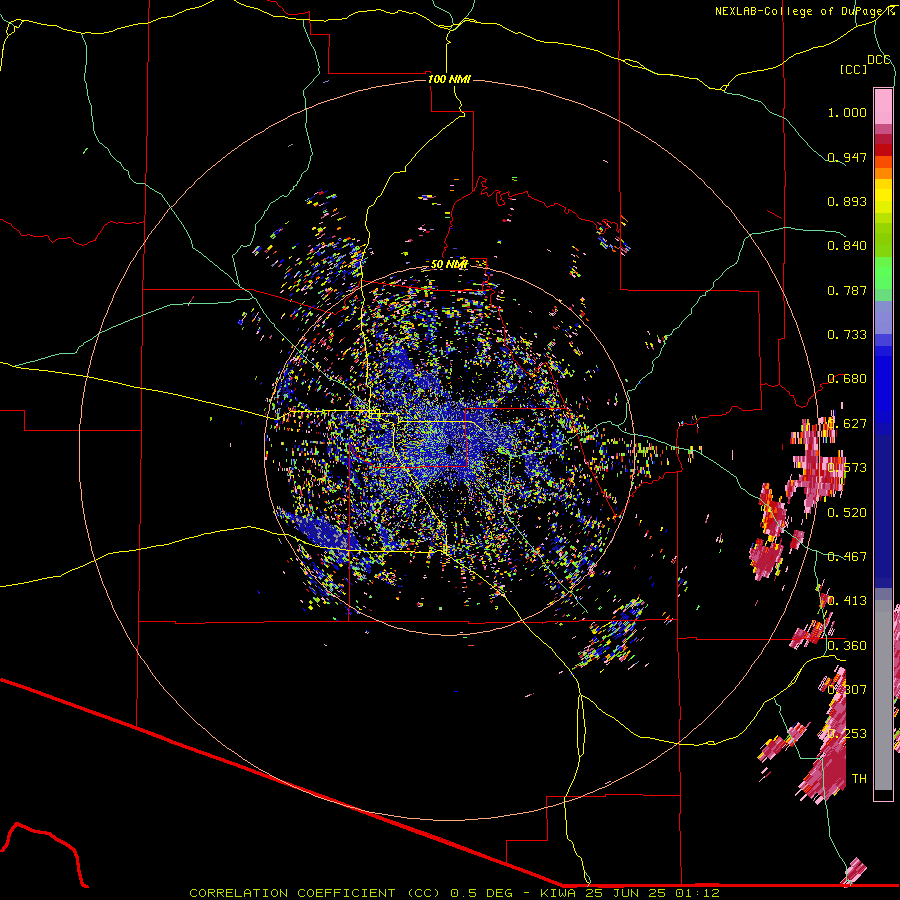900x900 pixels.
Task: Pick the light pink color bar segment
Action: [883, 106]
